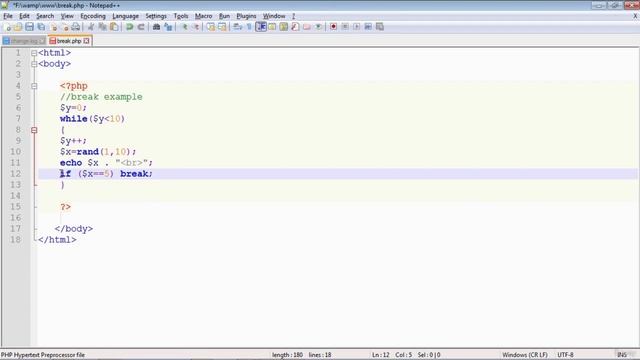This screenshot has height=360, width=640.
Task: Toggle Show All Characters paragraph icon
Action: click(249, 27)
